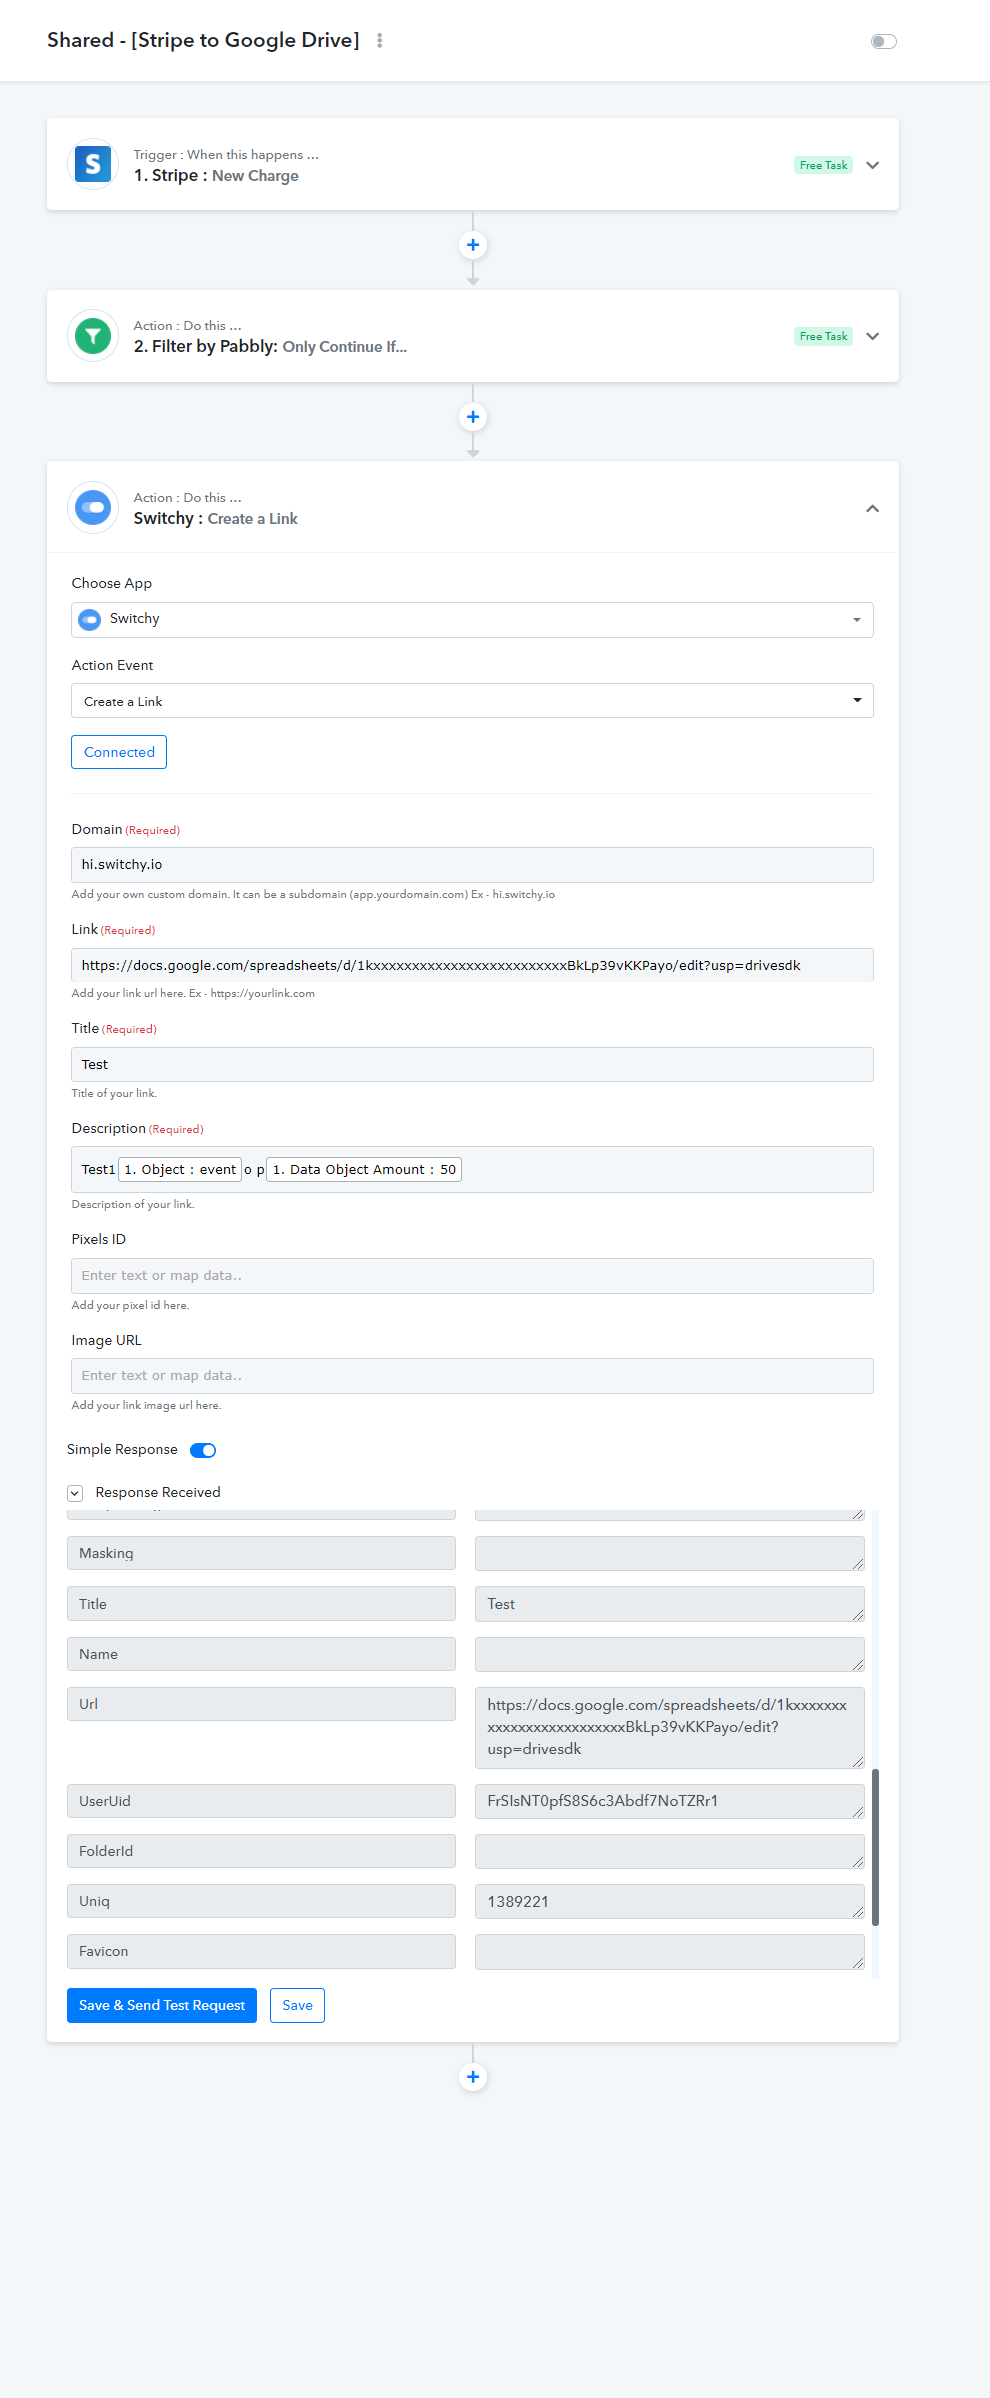Click the Switchy app icon in step header
Image resolution: width=990 pixels, height=2398 pixels.
pyautogui.click(x=93, y=507)
